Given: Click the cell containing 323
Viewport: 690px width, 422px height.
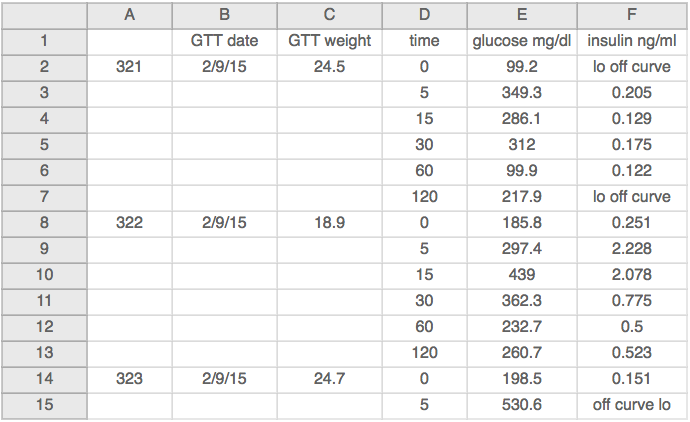Looking at the screenshot, I should 129,379.
